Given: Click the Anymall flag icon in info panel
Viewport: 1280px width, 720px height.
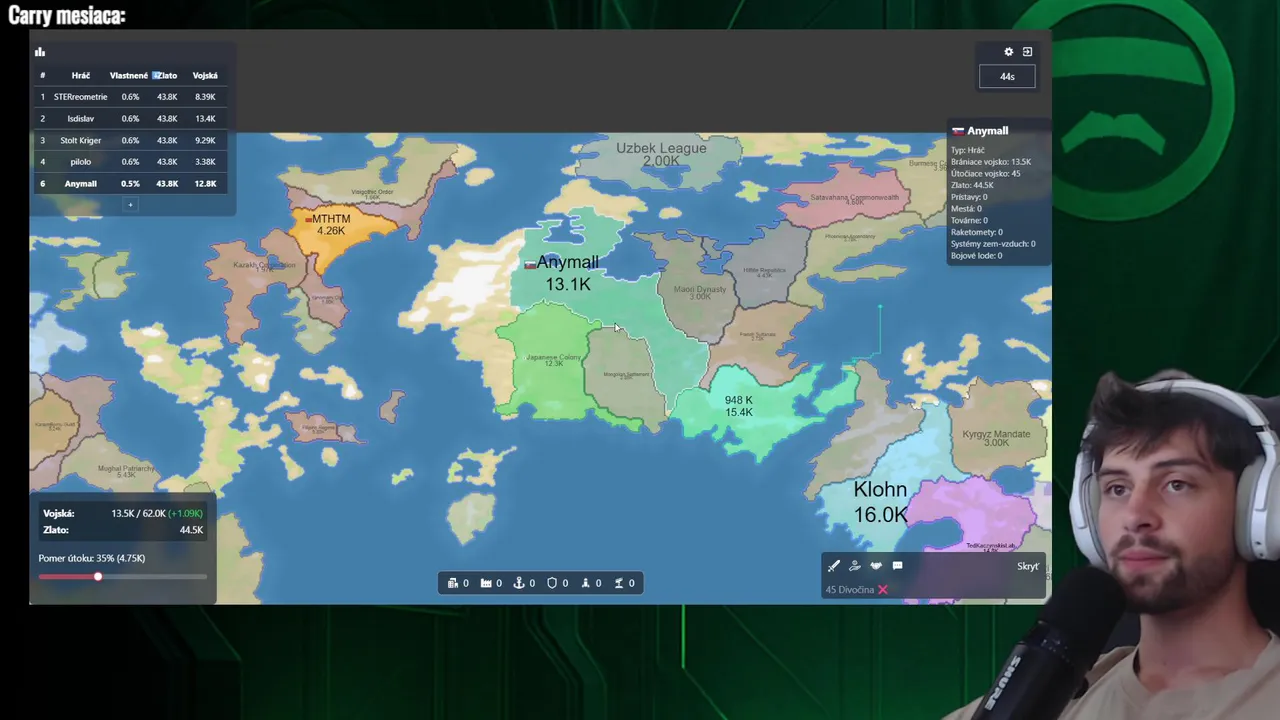Looking at the screenshot, I should [x=958, y=131].
